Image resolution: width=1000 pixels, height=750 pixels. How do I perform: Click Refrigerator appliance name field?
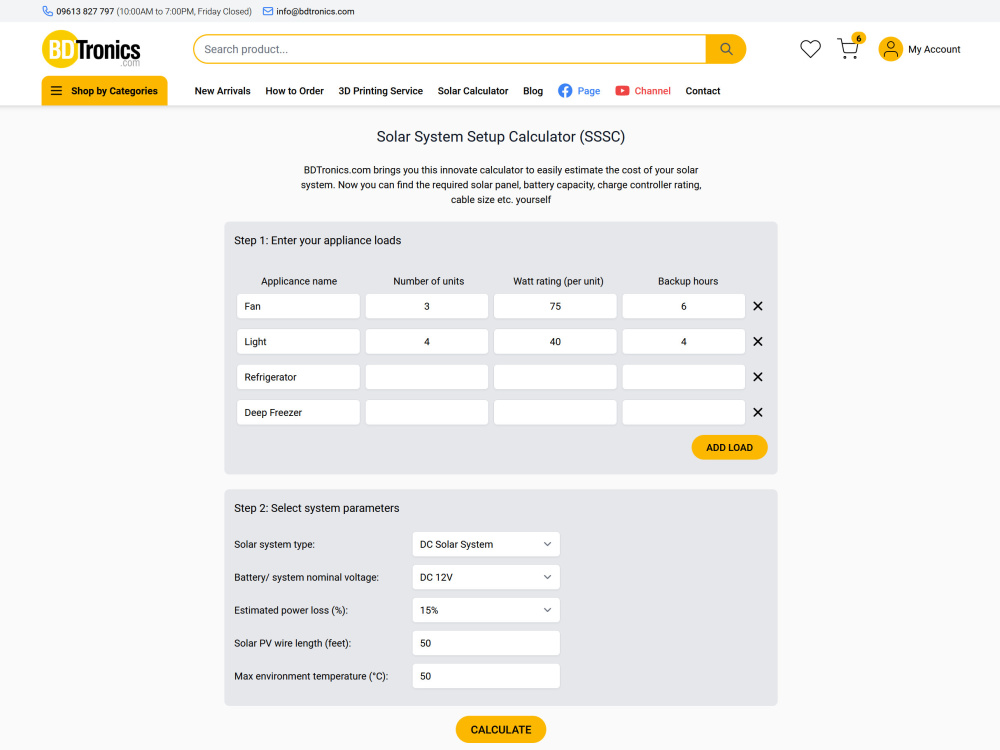point(298,377)
